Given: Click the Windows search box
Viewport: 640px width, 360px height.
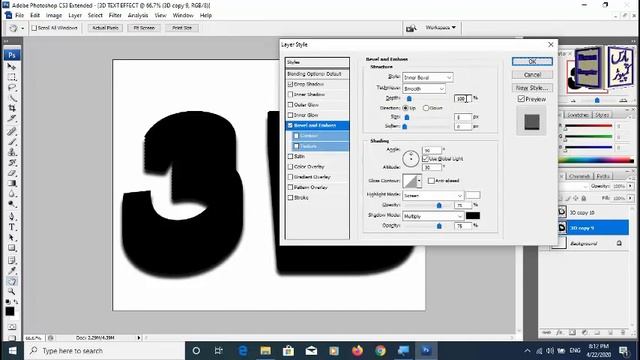Looking at the screenshot, I should pos(105,351).
